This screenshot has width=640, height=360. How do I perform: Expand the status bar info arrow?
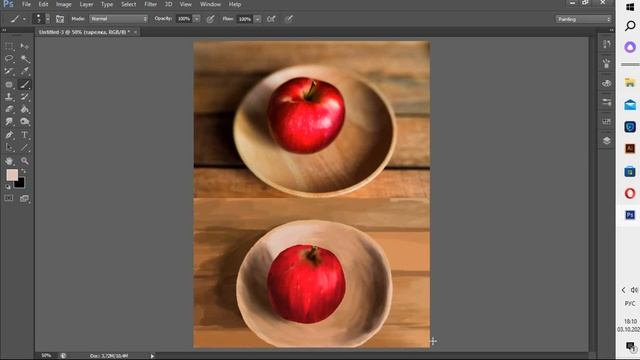[152, 356]
